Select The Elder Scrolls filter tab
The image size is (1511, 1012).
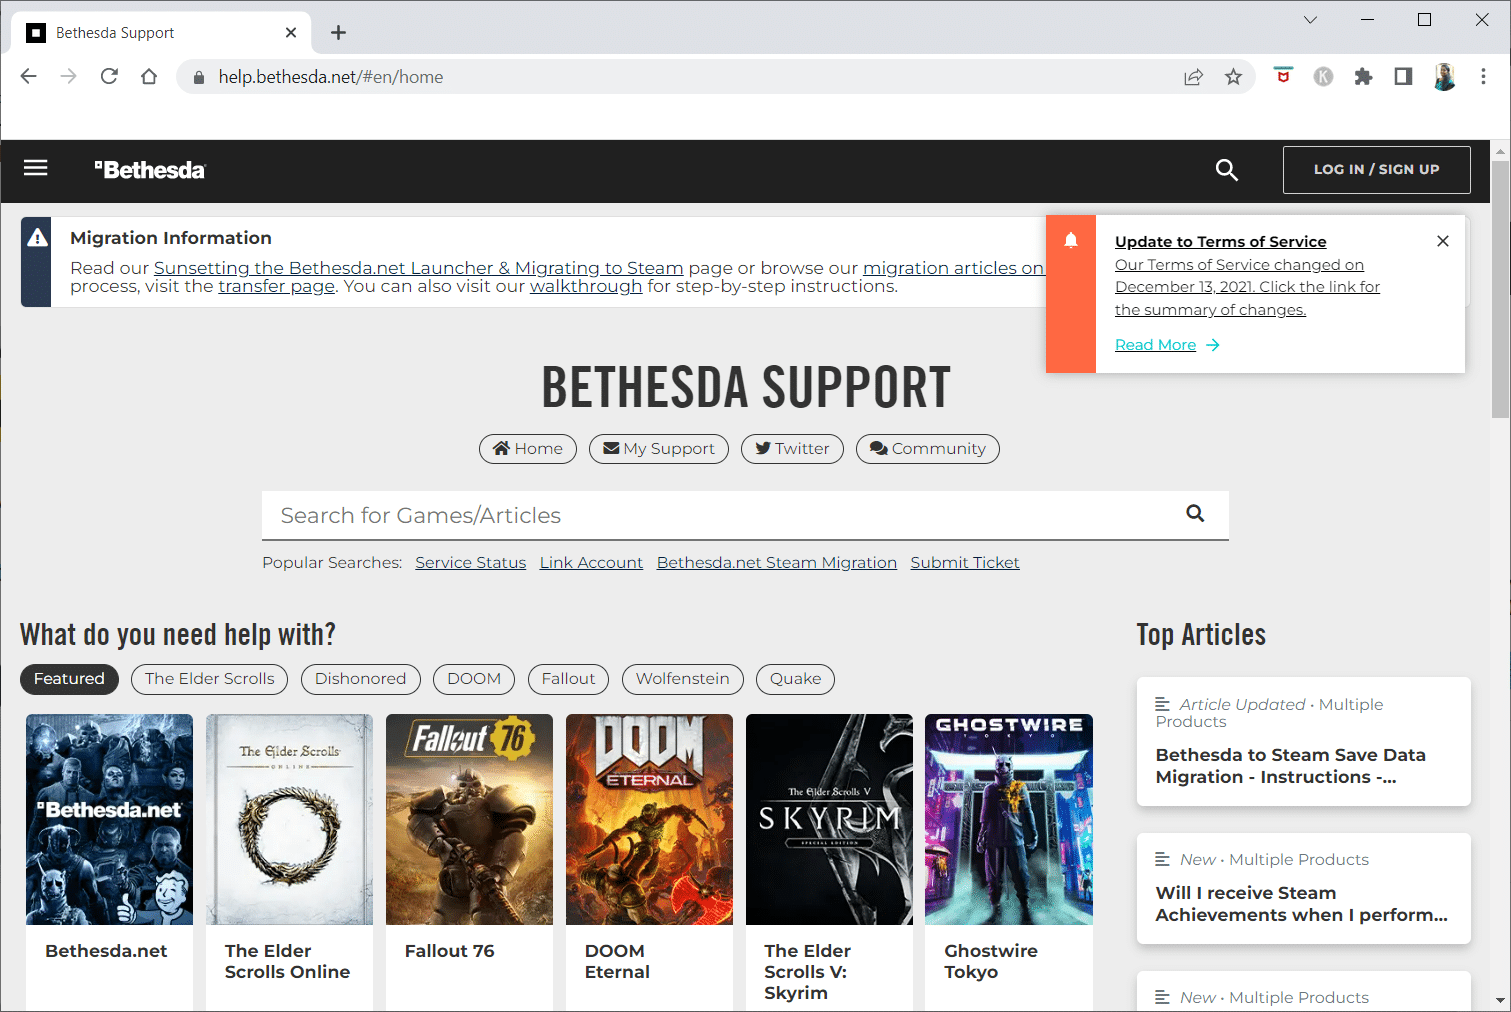pyautogui.click(x=209, y=679)
